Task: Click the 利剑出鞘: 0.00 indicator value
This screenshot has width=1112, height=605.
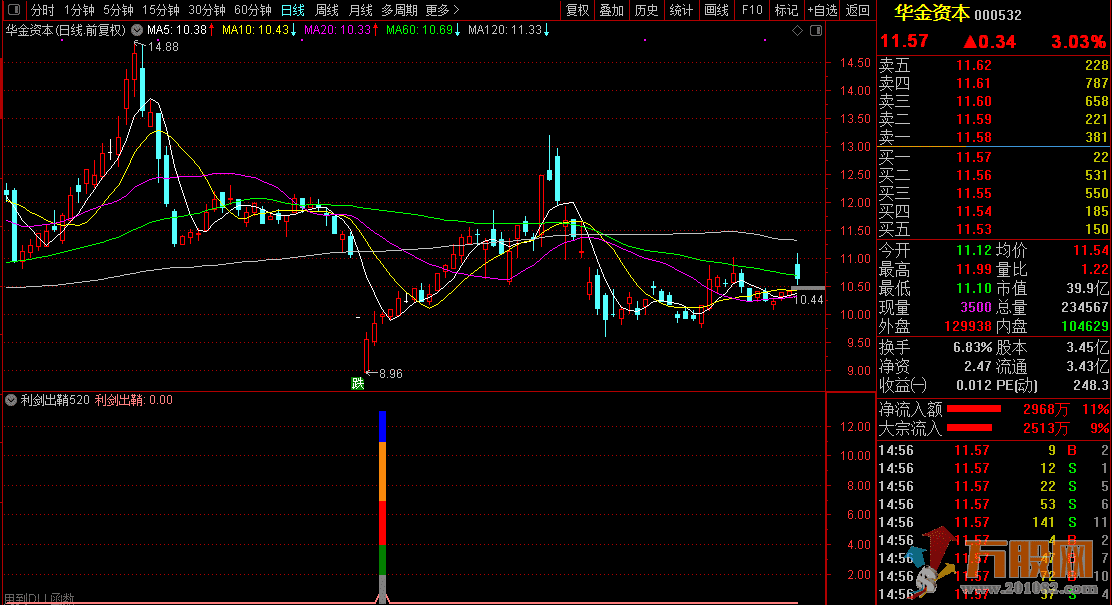Action: point(134,400)
